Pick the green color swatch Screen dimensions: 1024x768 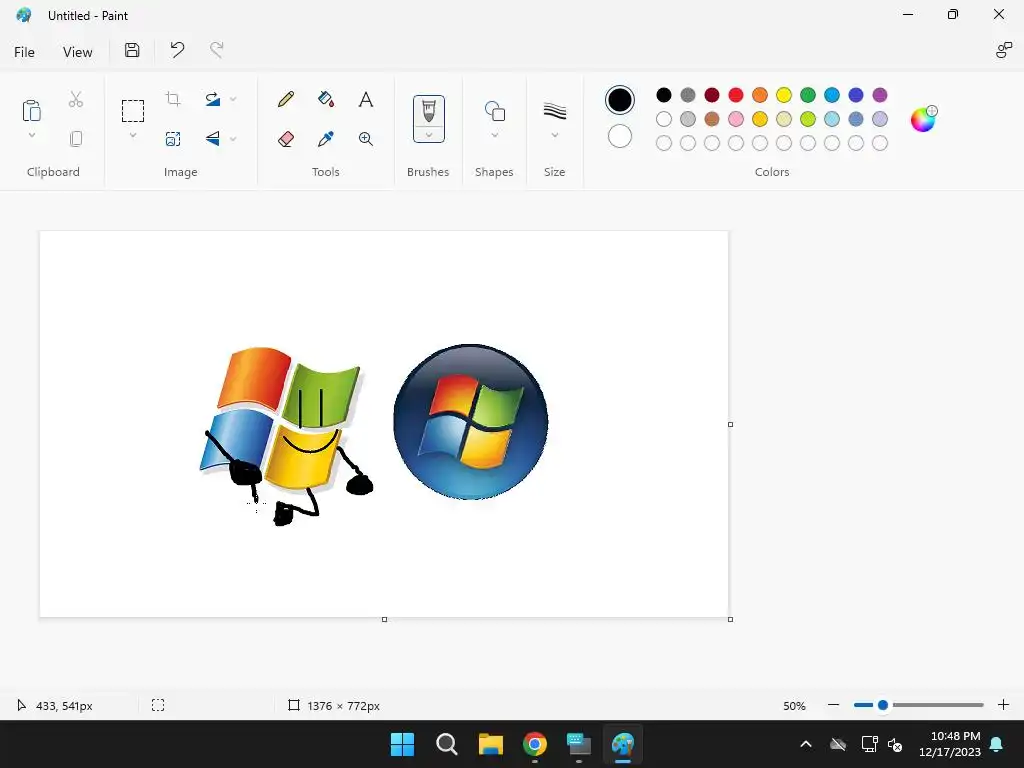[808, 95]
